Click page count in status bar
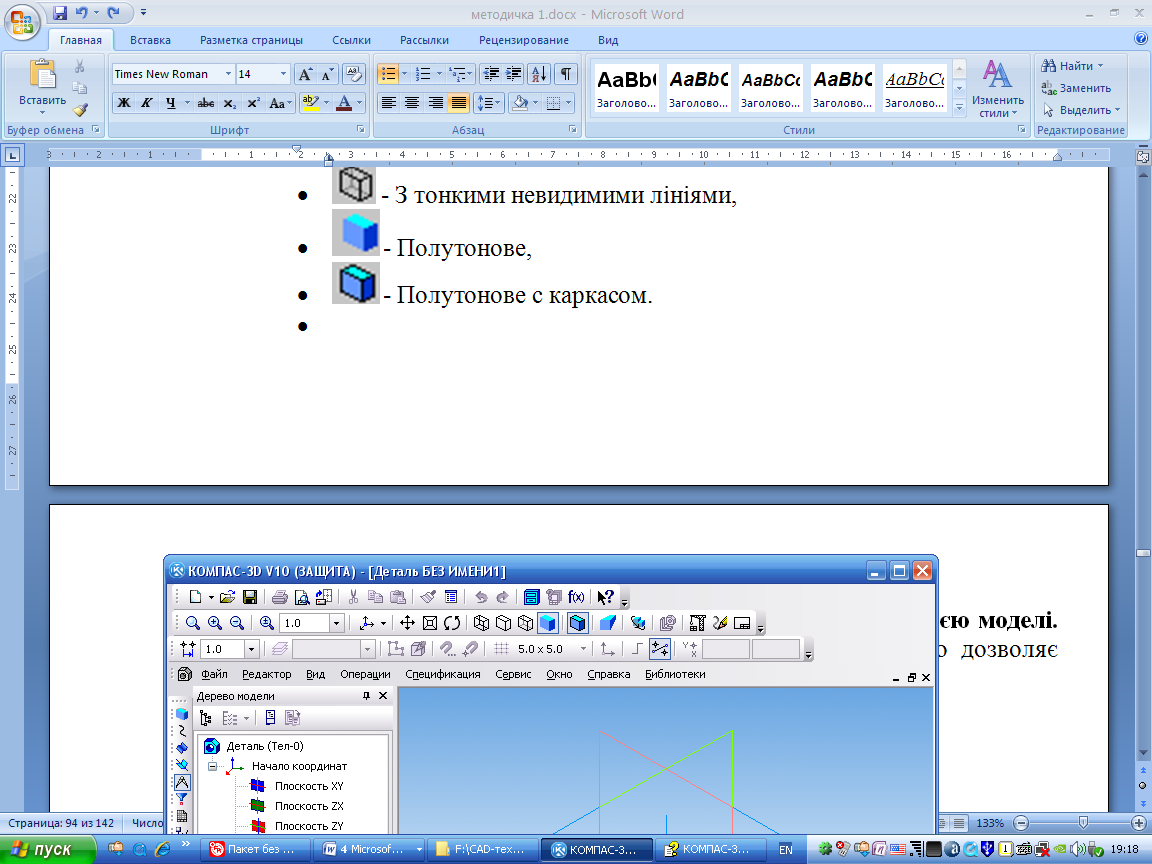The height and width of the screenshot is (864, 1152). pyautogui.click(x=61, y=823)
